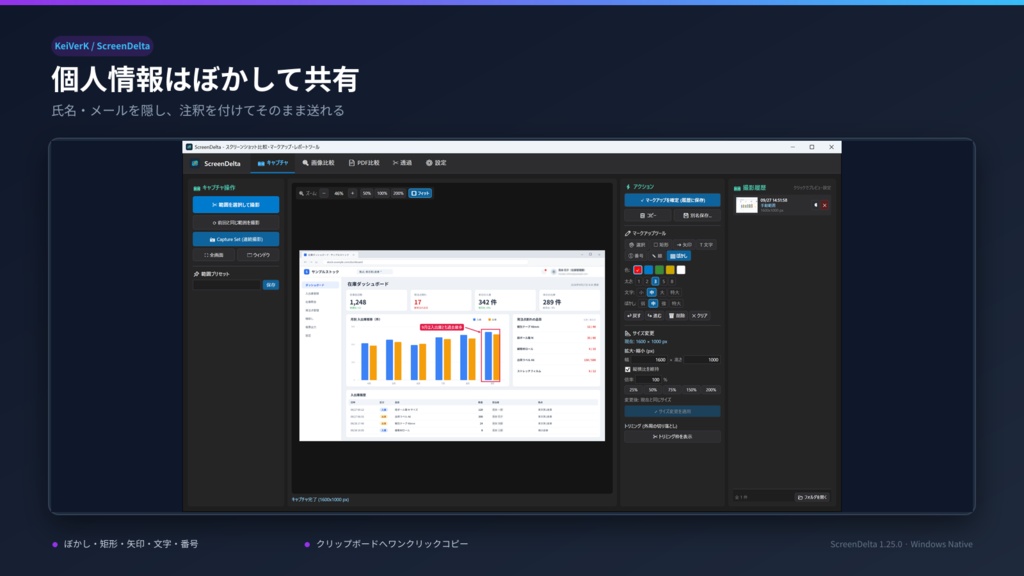The image size is (1024, 576).
Task: Undo markup with 戻す
Action: click(x=635, y=316)
